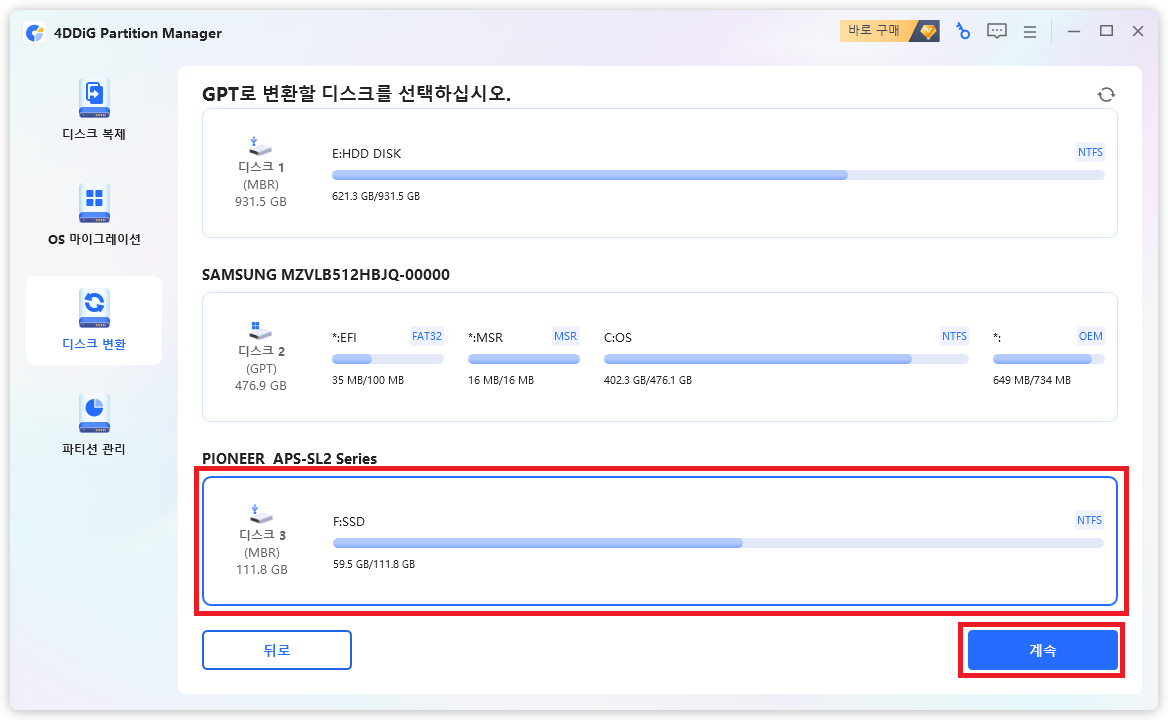
Task: Click the OEM partition usage bar
Action: (1049, 359)
